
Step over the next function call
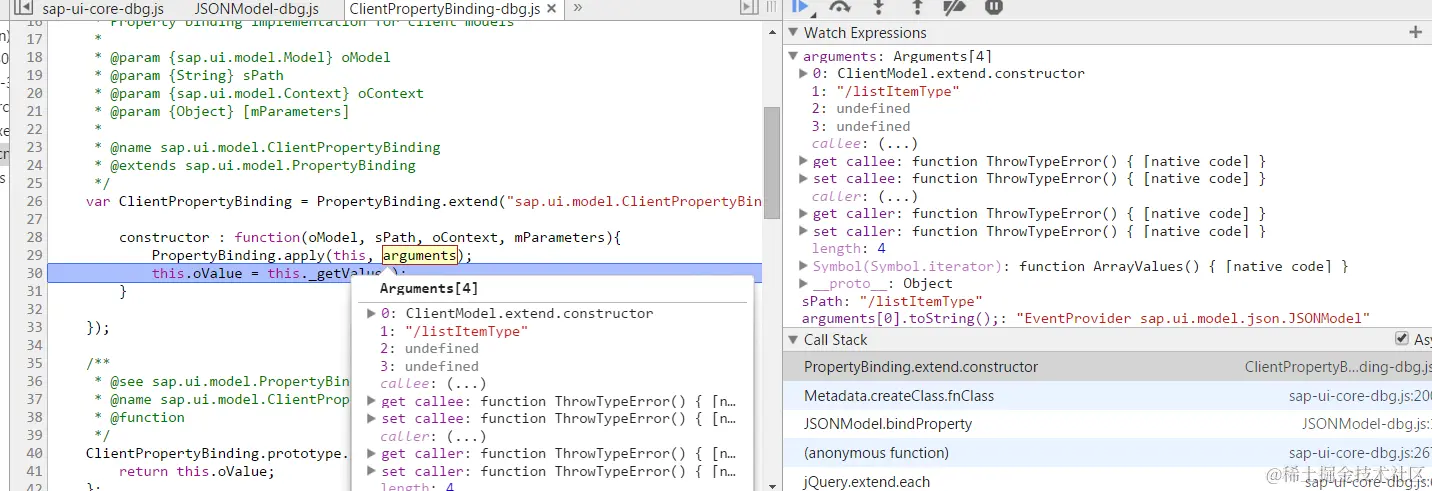pyautogui.click(x=840, y=6)
